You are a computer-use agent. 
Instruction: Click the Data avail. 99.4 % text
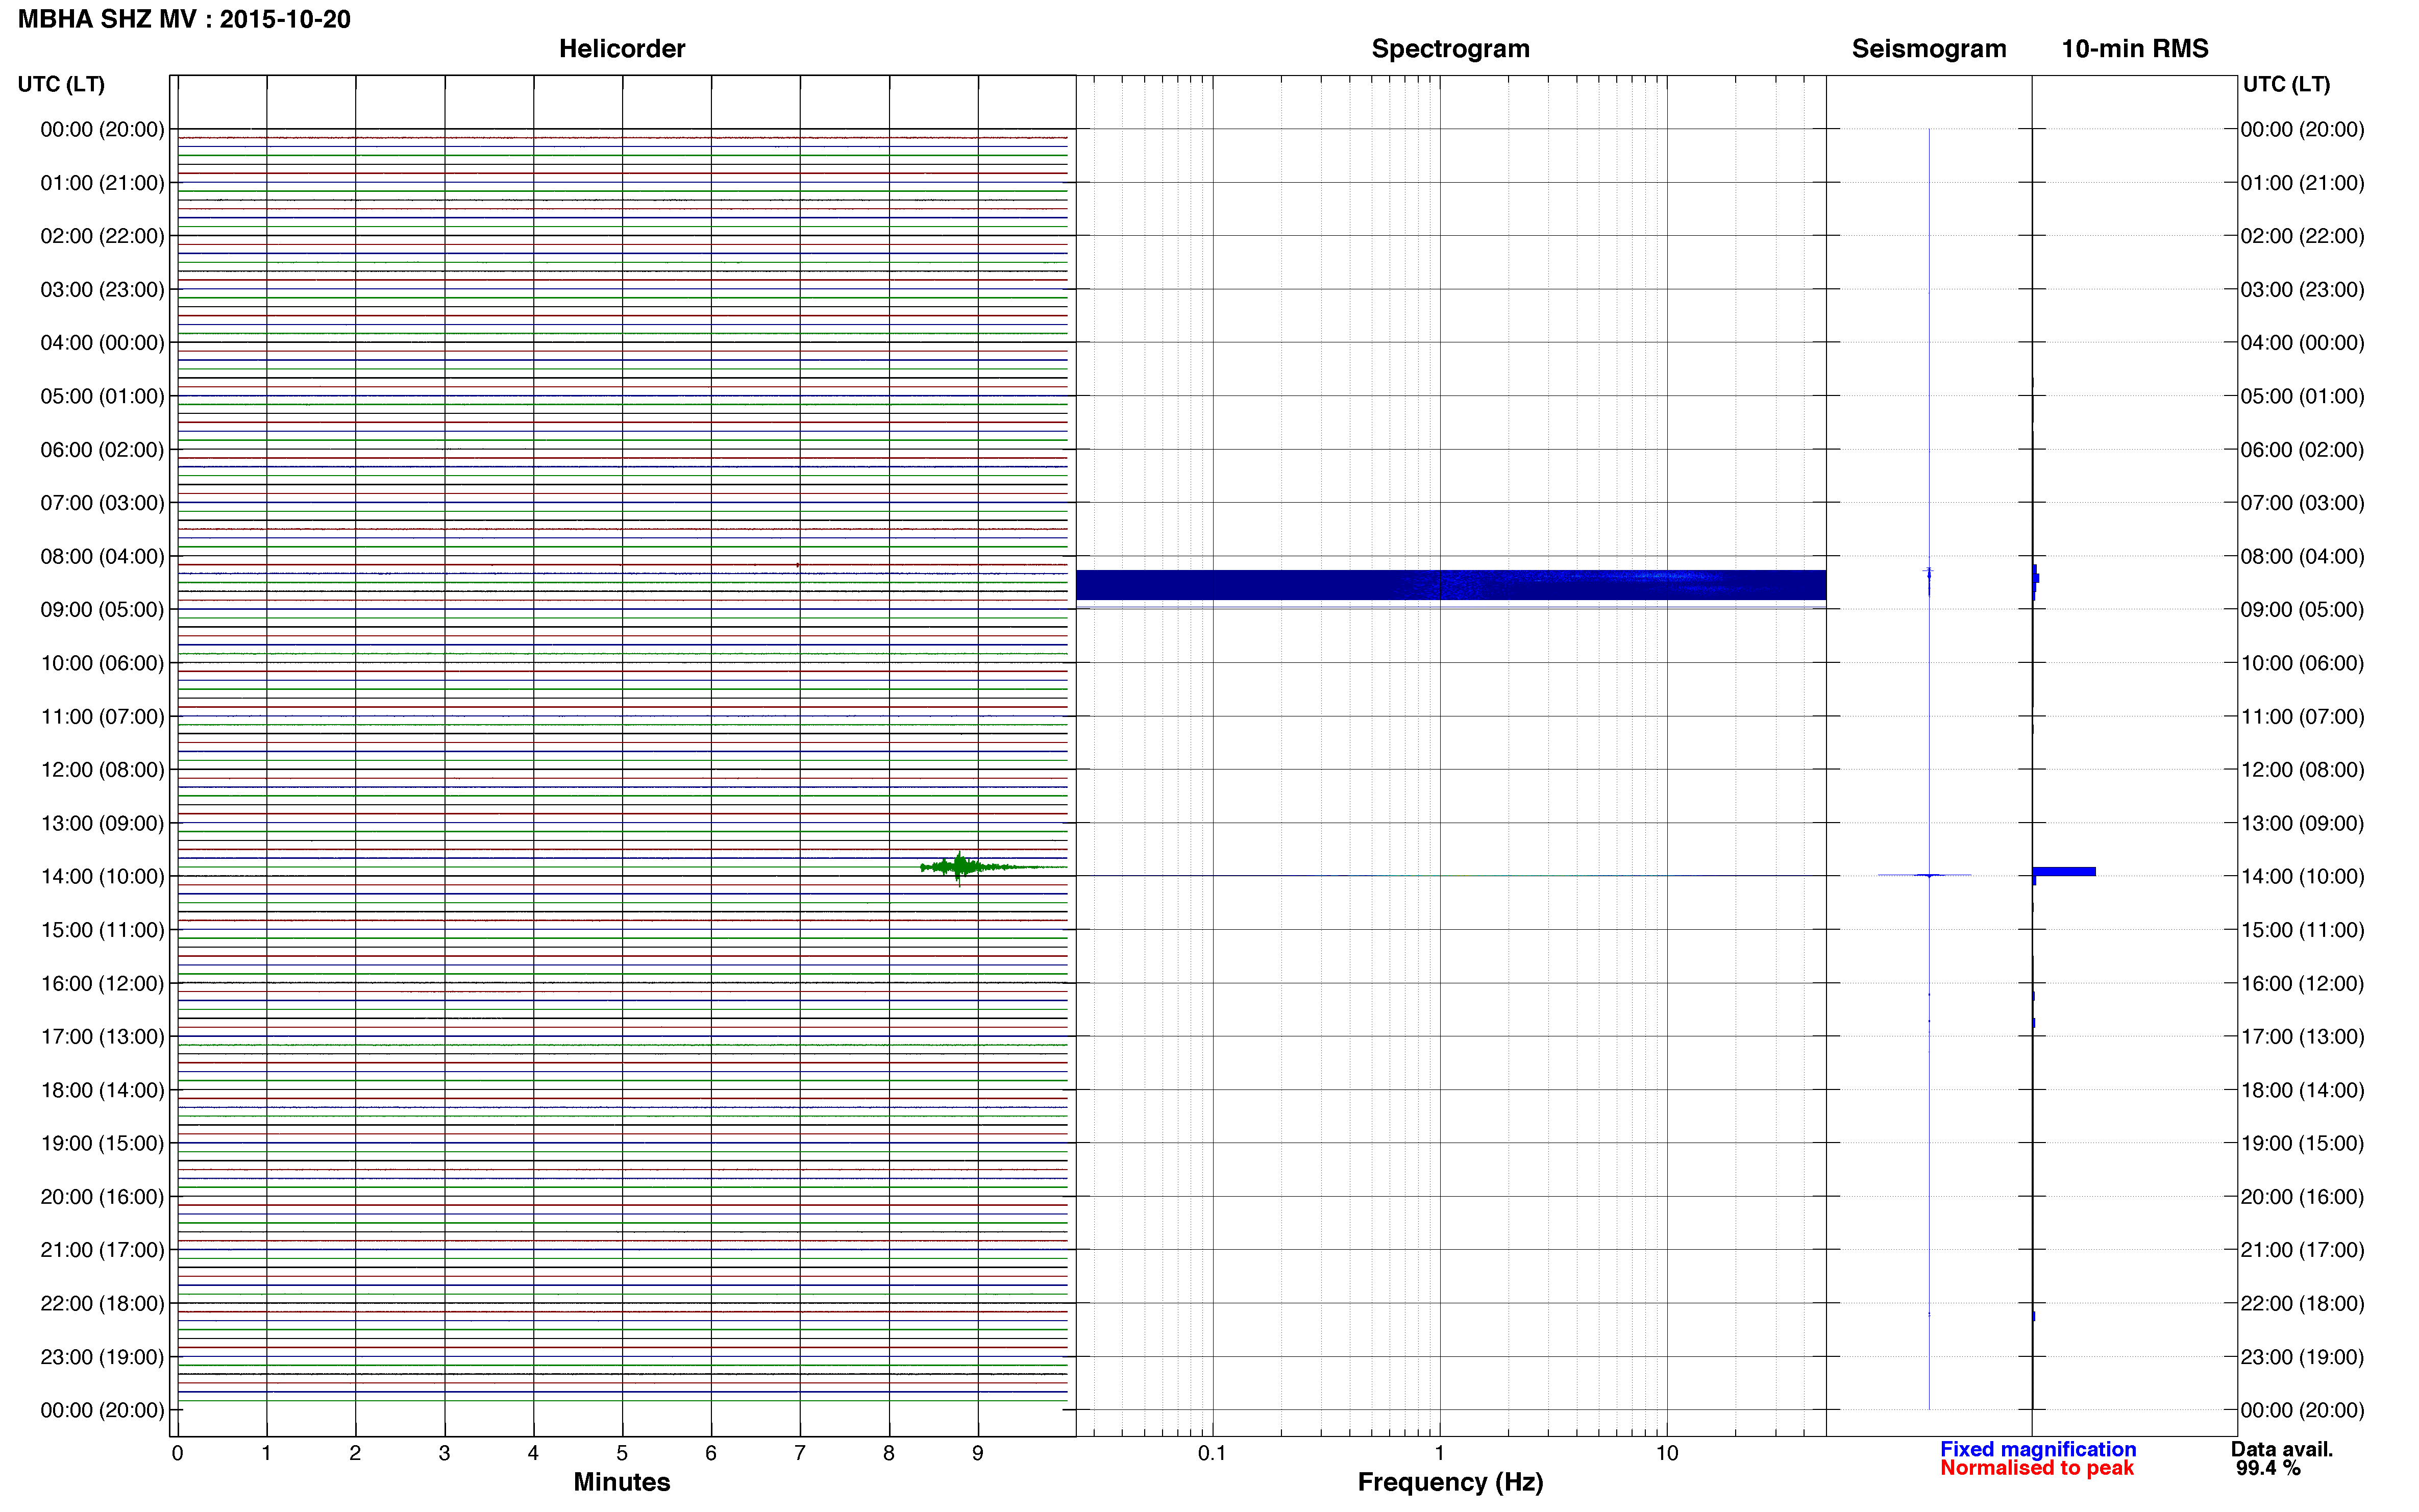[2281, 1458]
